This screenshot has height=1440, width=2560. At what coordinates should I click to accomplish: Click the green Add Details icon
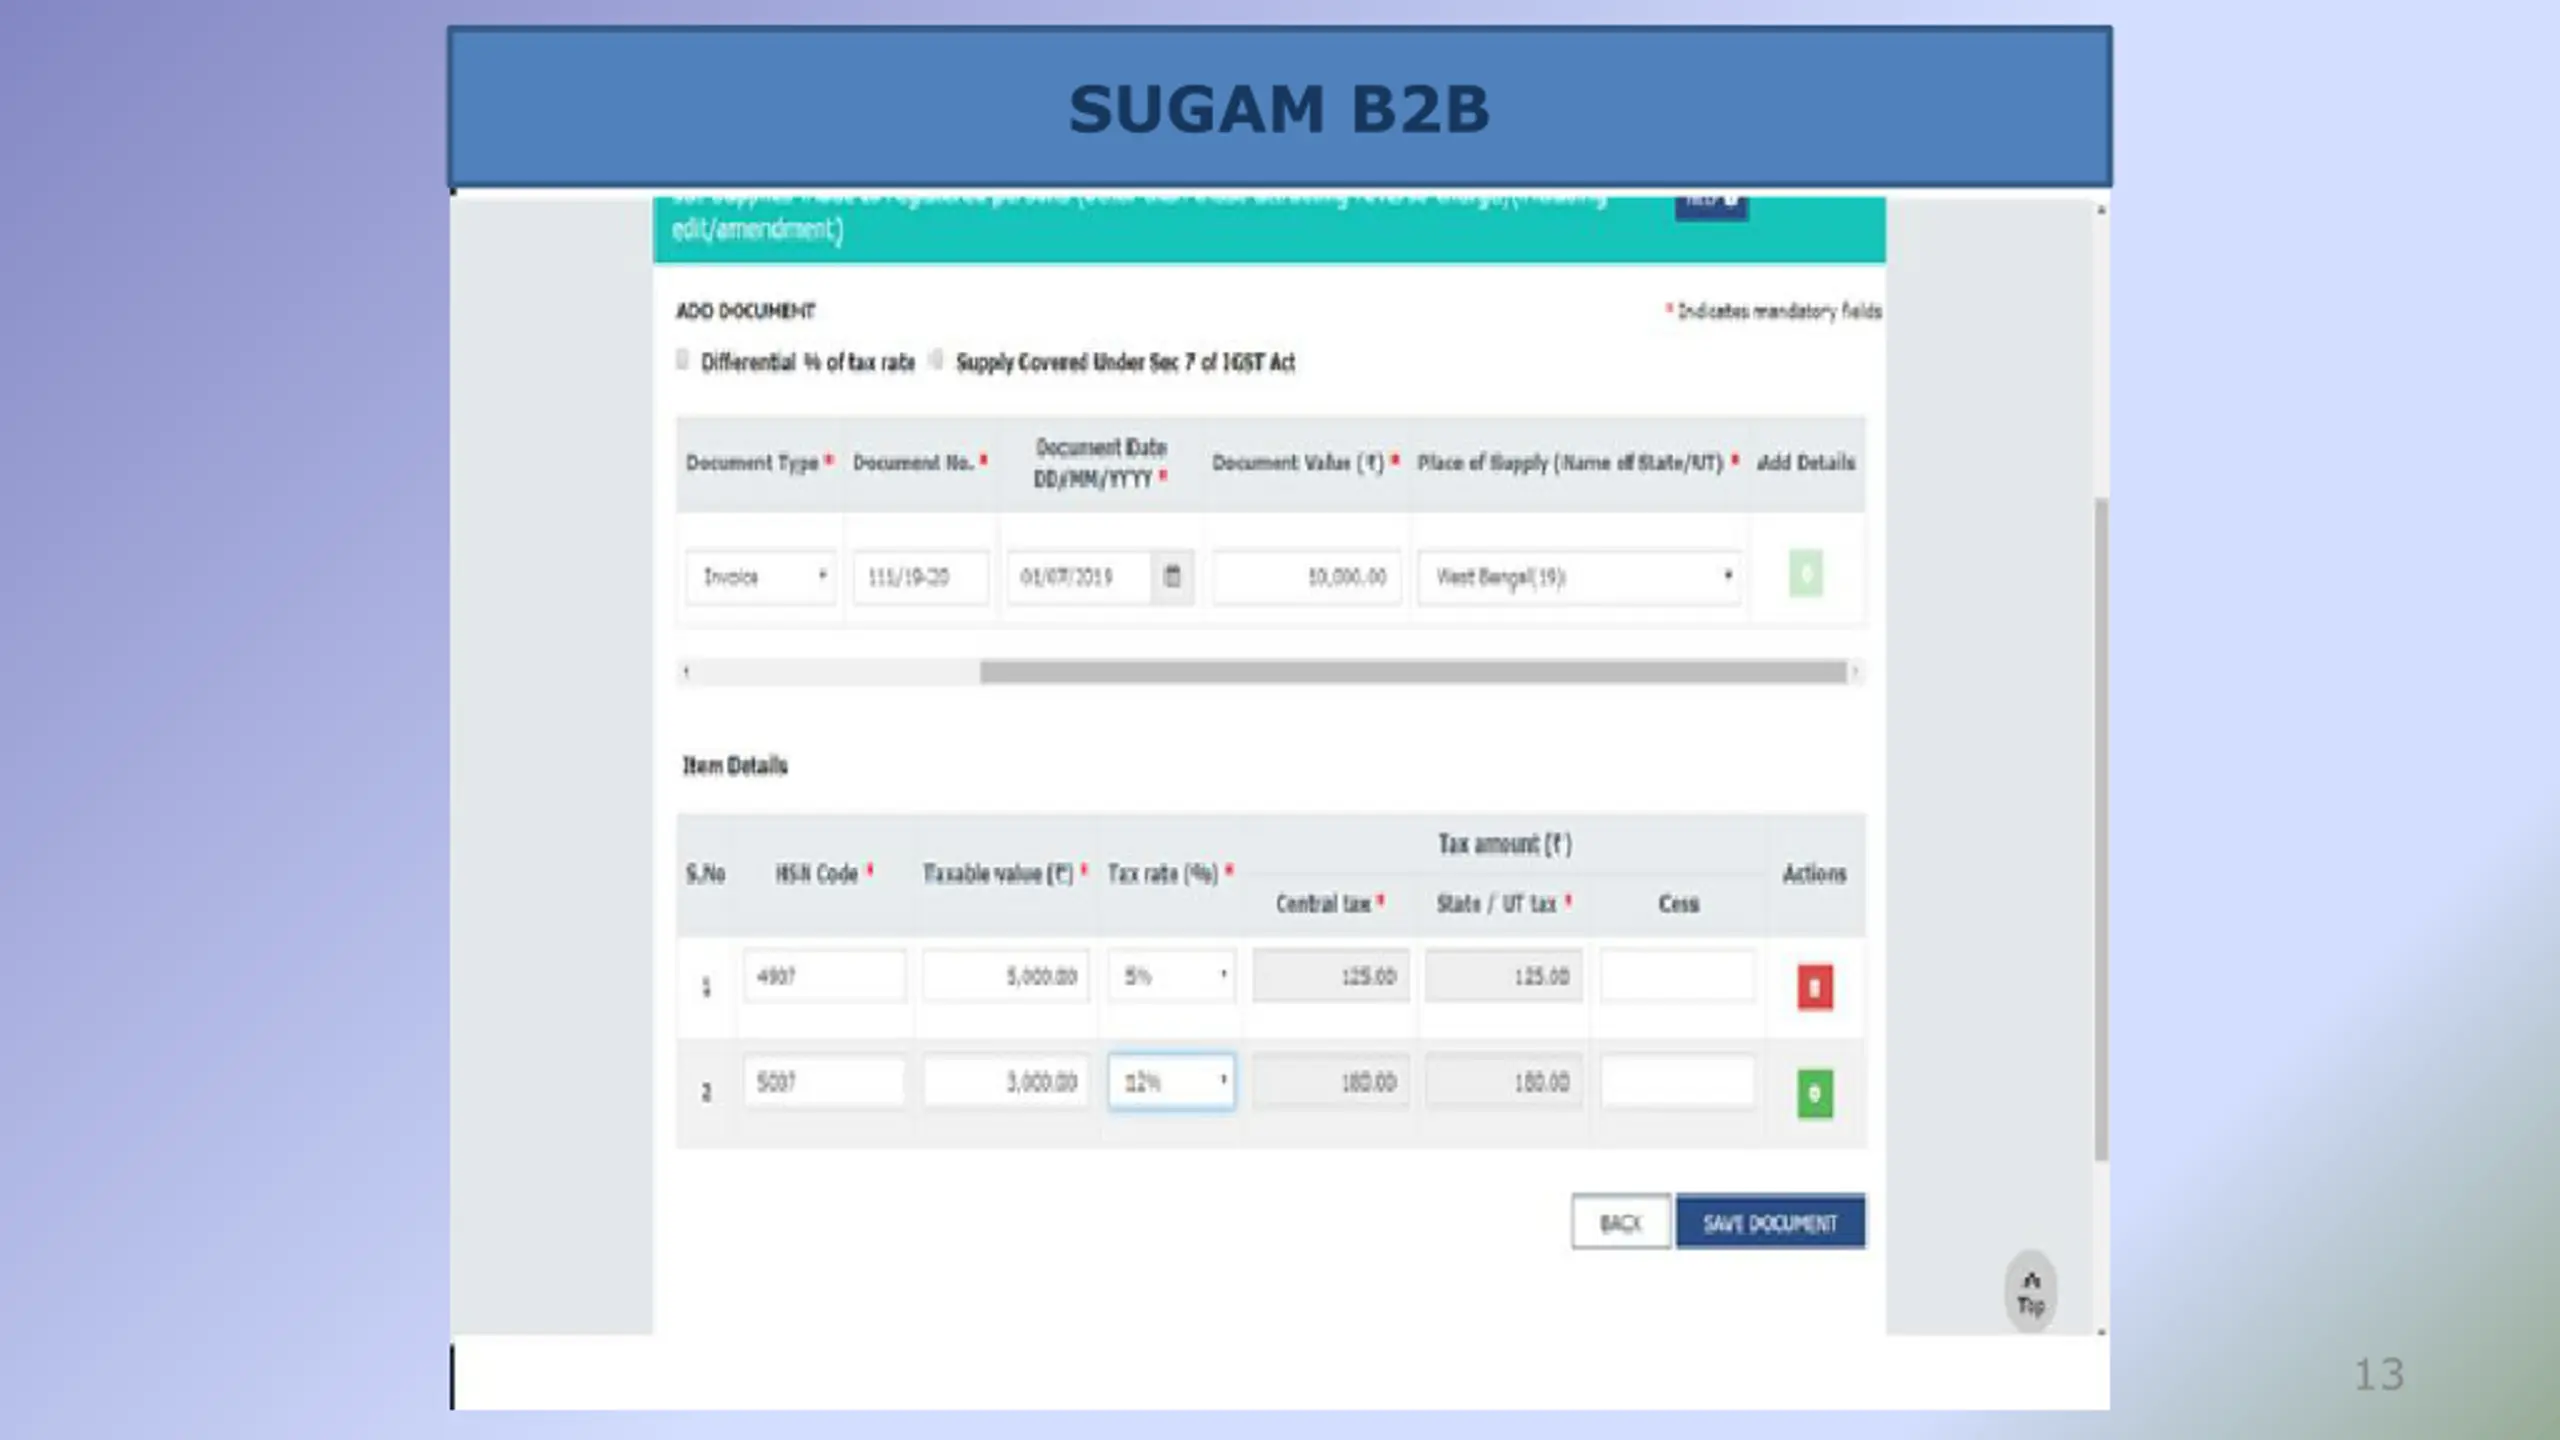(x=1805, y=575)
